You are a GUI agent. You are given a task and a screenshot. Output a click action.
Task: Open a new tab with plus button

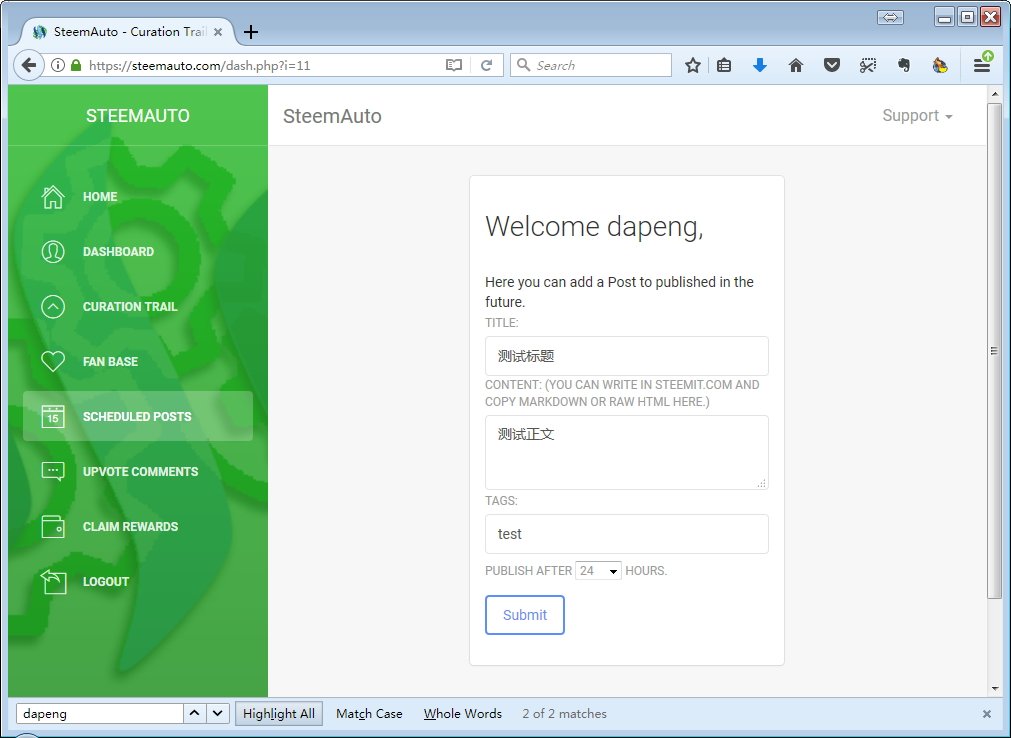[x=251, y=32]
